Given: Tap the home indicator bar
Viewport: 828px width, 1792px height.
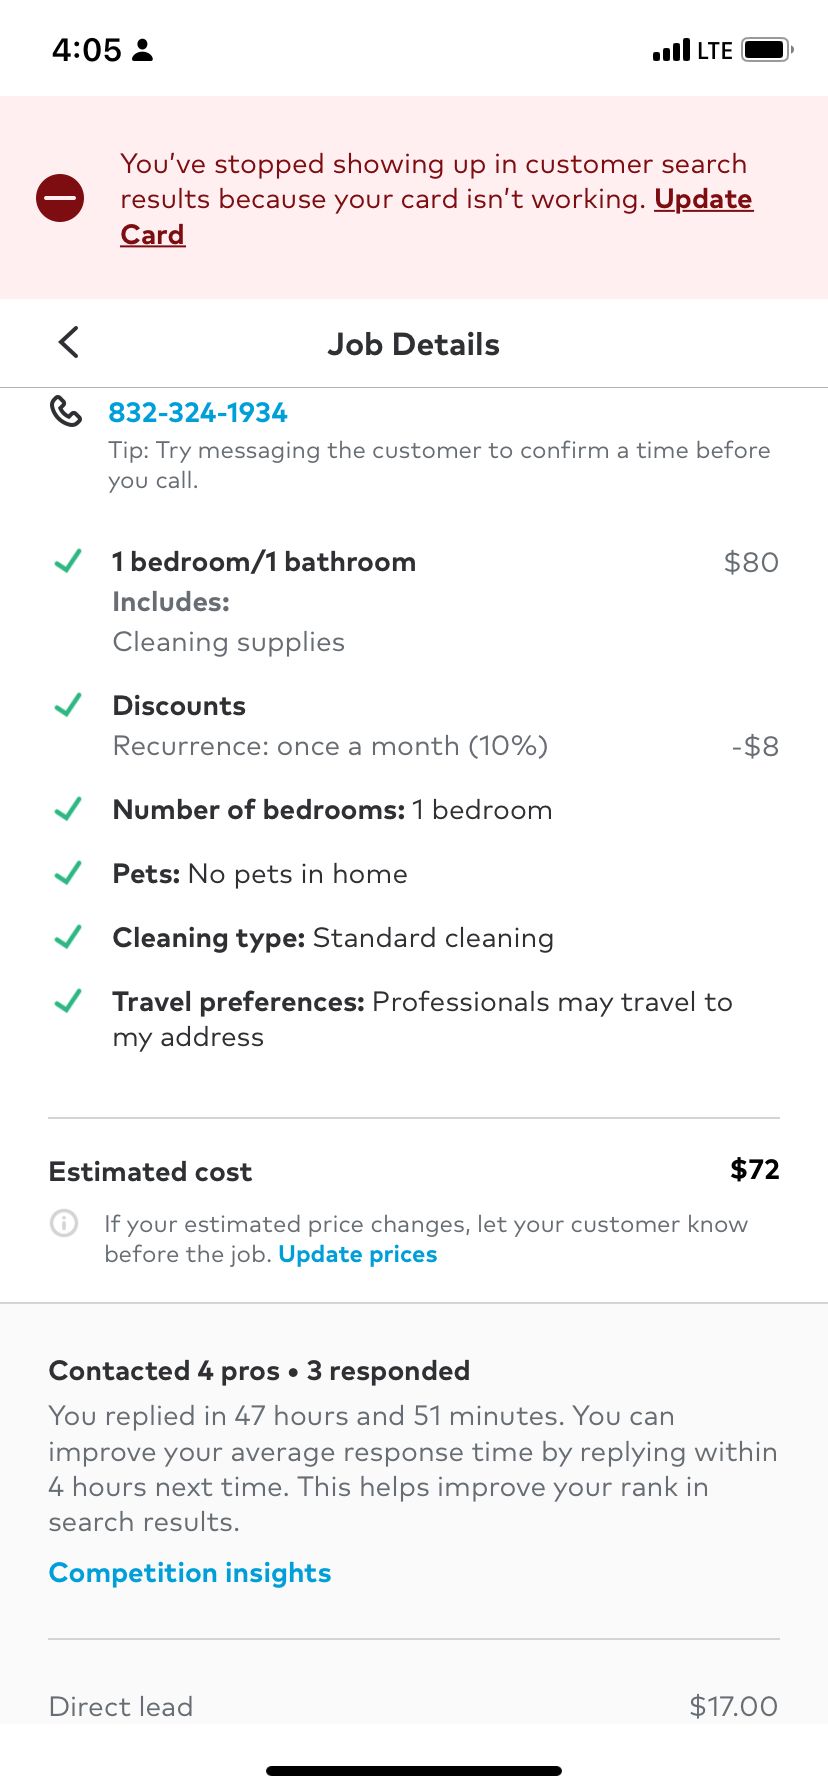Looking at the screenshot, I should pyautogui.click(x=414, y=1771).
